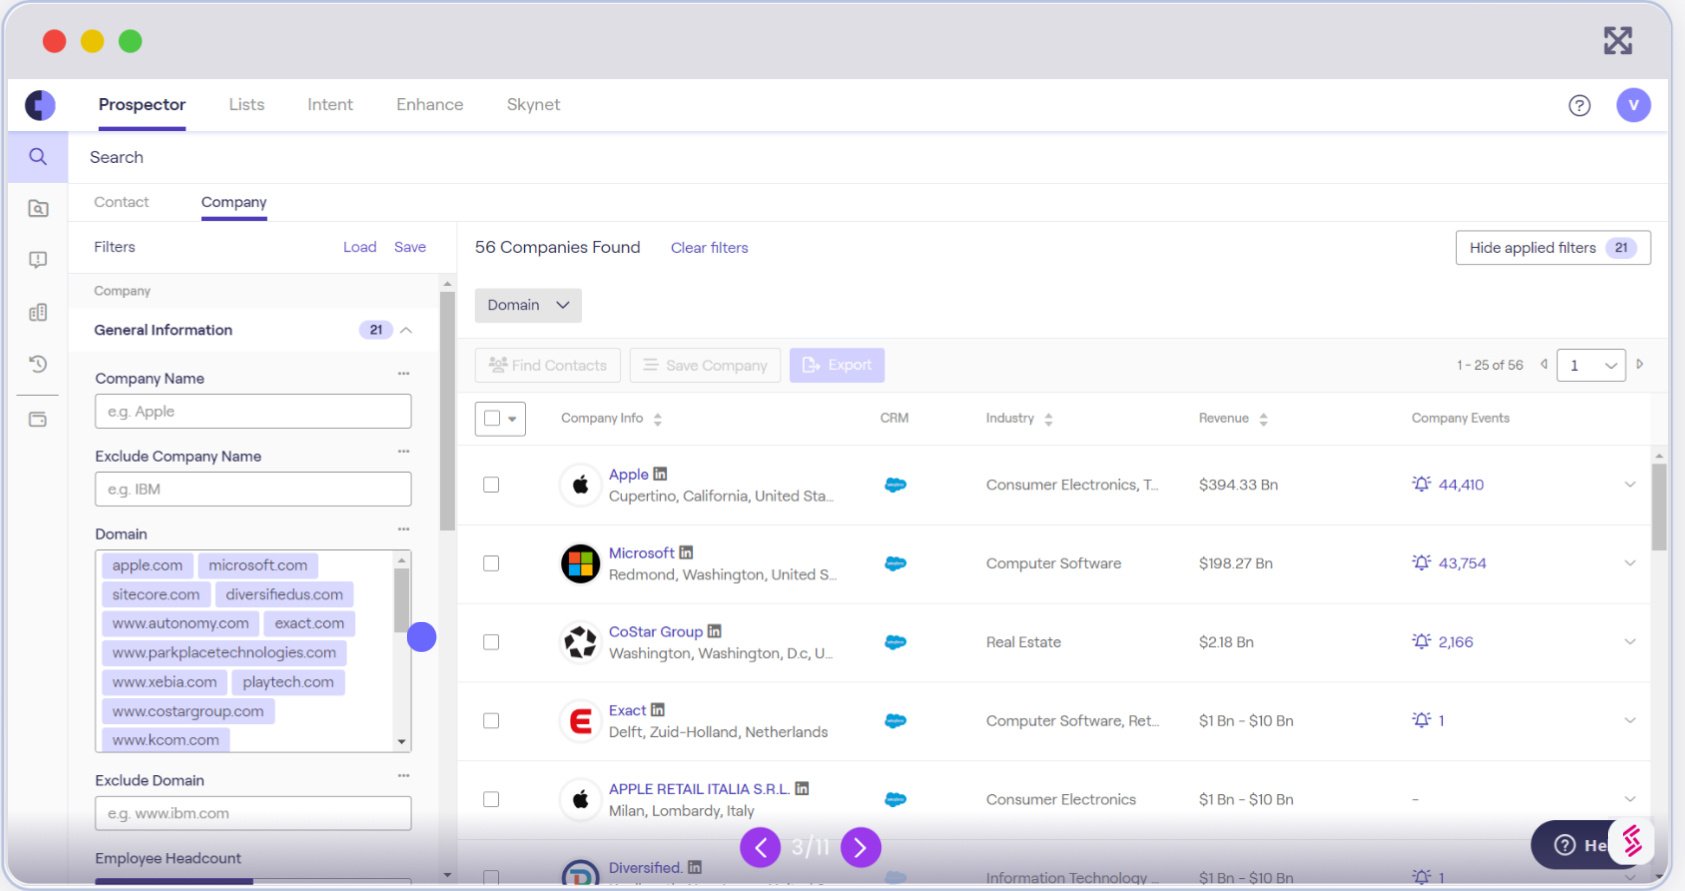The height and width of the screenshot is (891, 1685).
Task: Check the CoStar Group row checkbox
Action: pos(491,642)
